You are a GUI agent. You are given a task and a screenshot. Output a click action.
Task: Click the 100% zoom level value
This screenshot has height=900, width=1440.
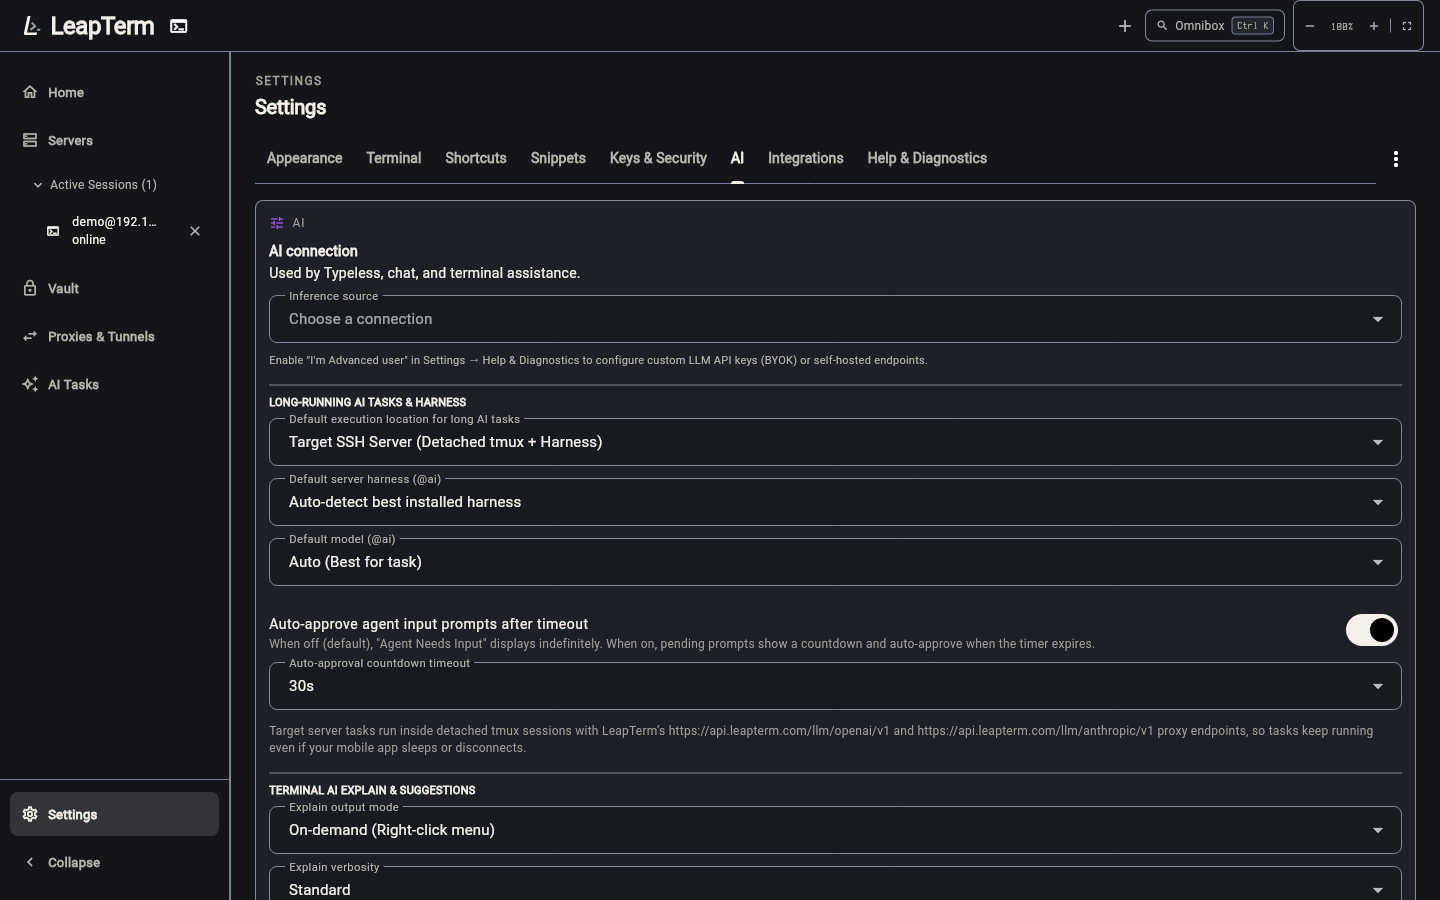pos(1342,26)
